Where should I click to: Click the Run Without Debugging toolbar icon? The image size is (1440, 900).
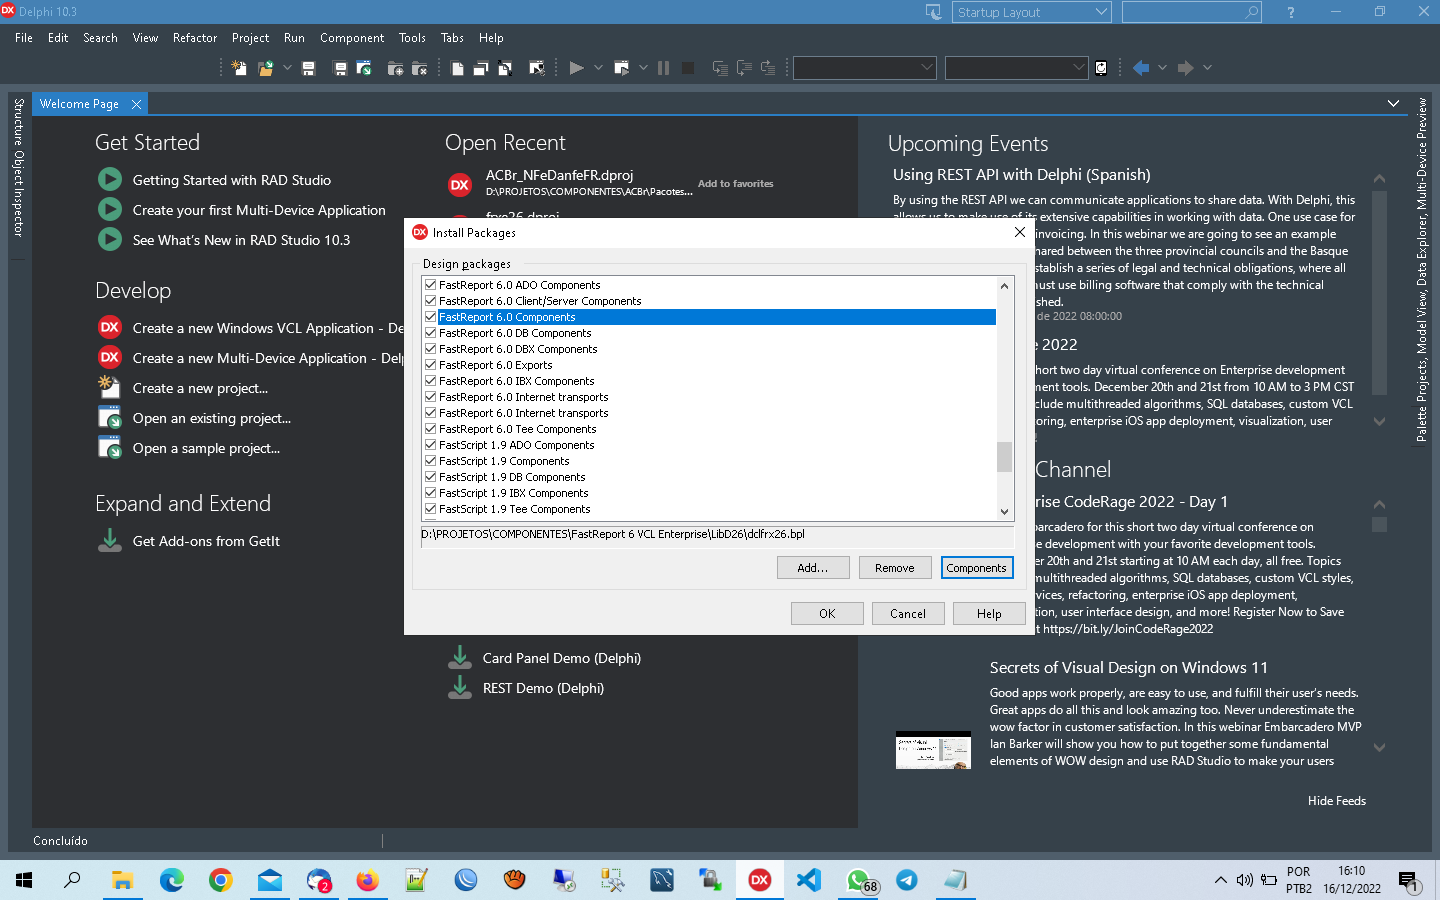pyautogui.click(x=621, y=68)
